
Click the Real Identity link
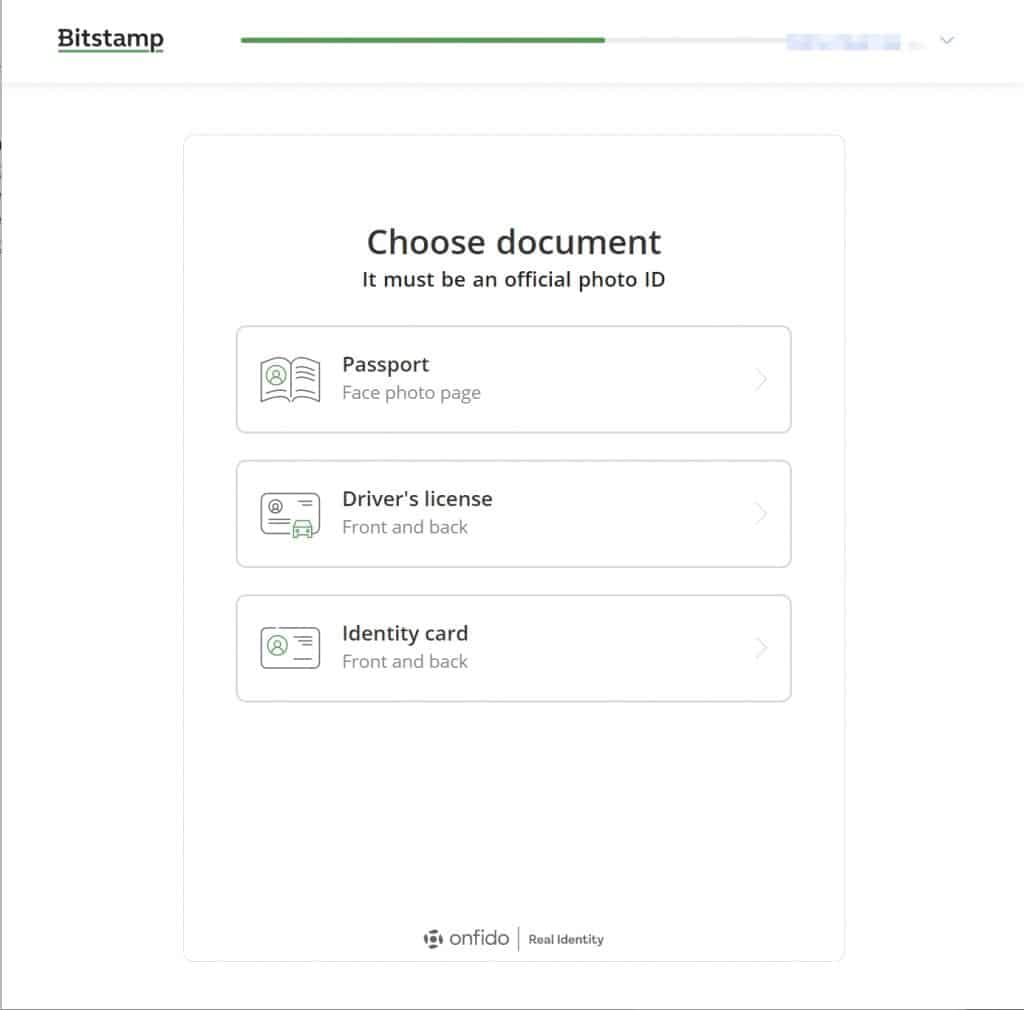(565, 940)
